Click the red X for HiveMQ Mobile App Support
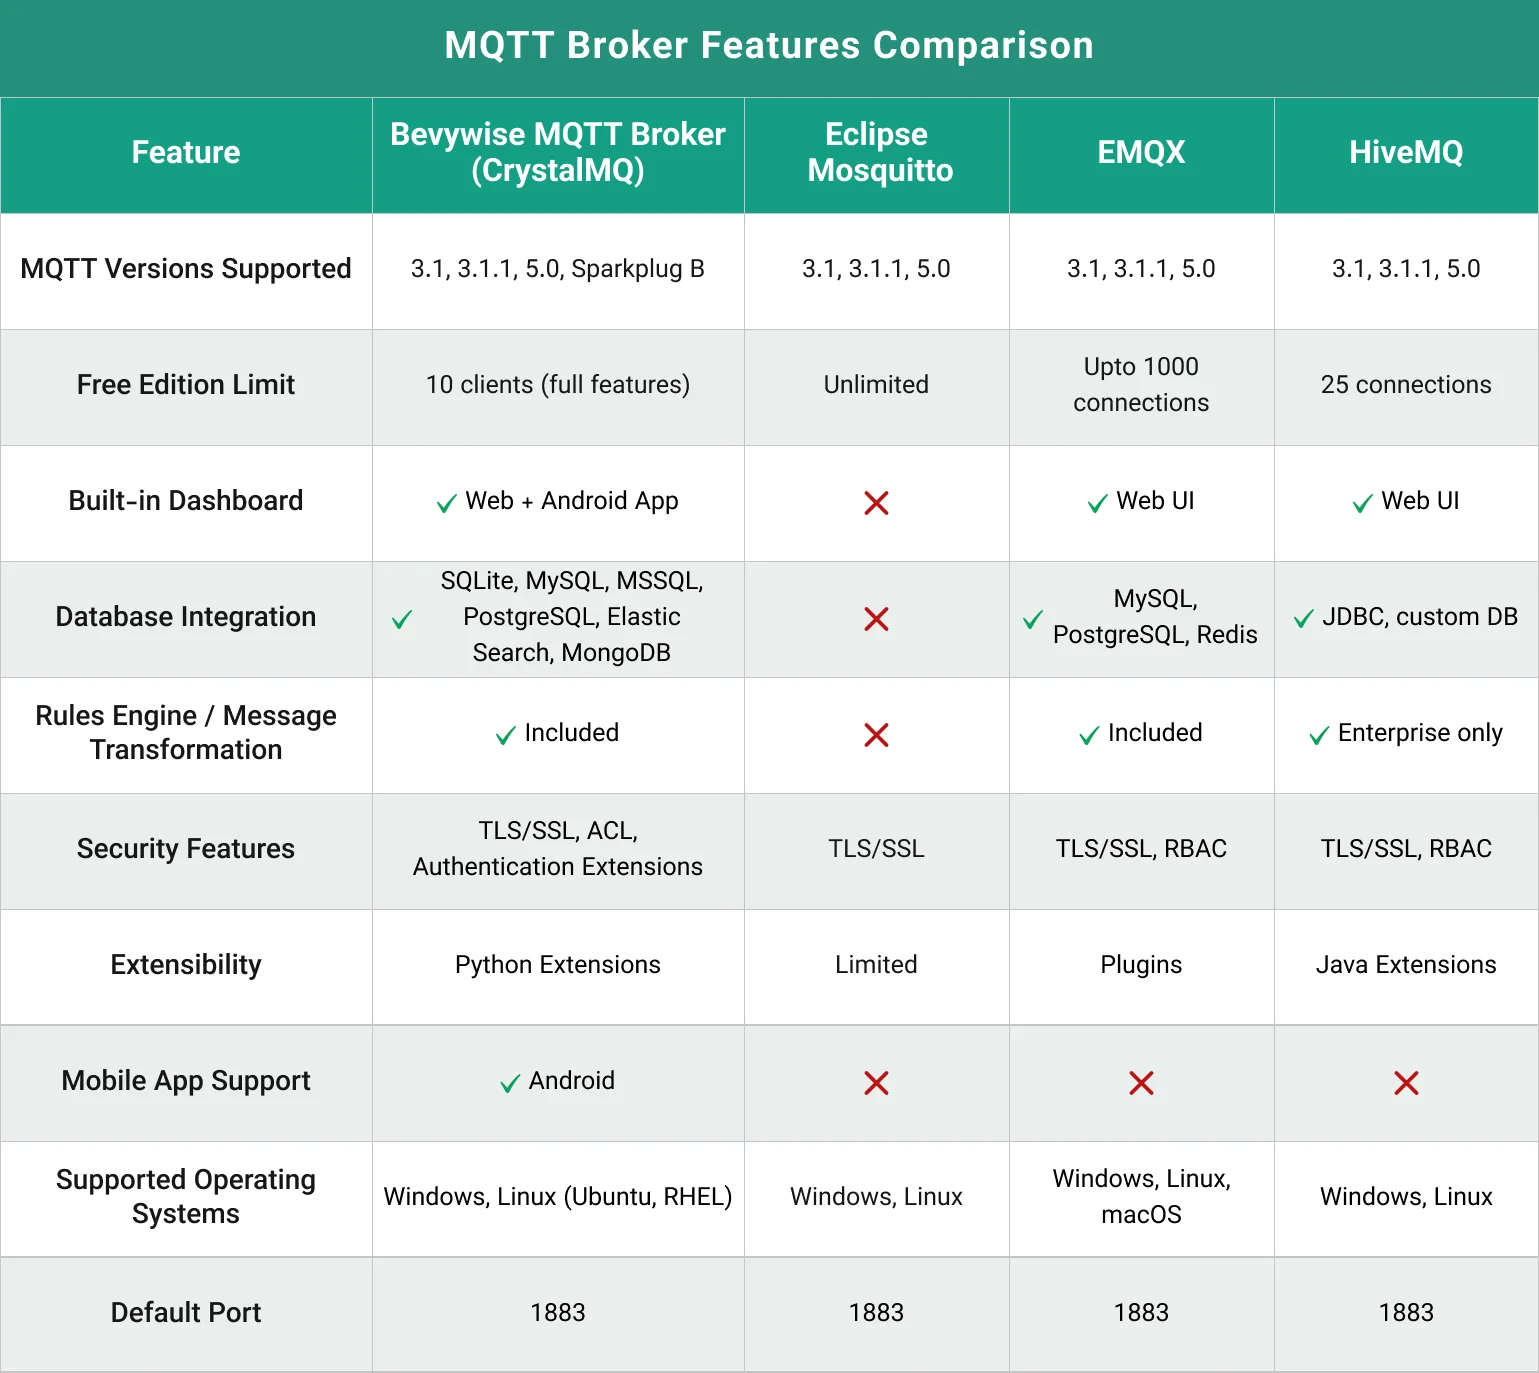The image size is (1539, 1373). (1406, 1083)
